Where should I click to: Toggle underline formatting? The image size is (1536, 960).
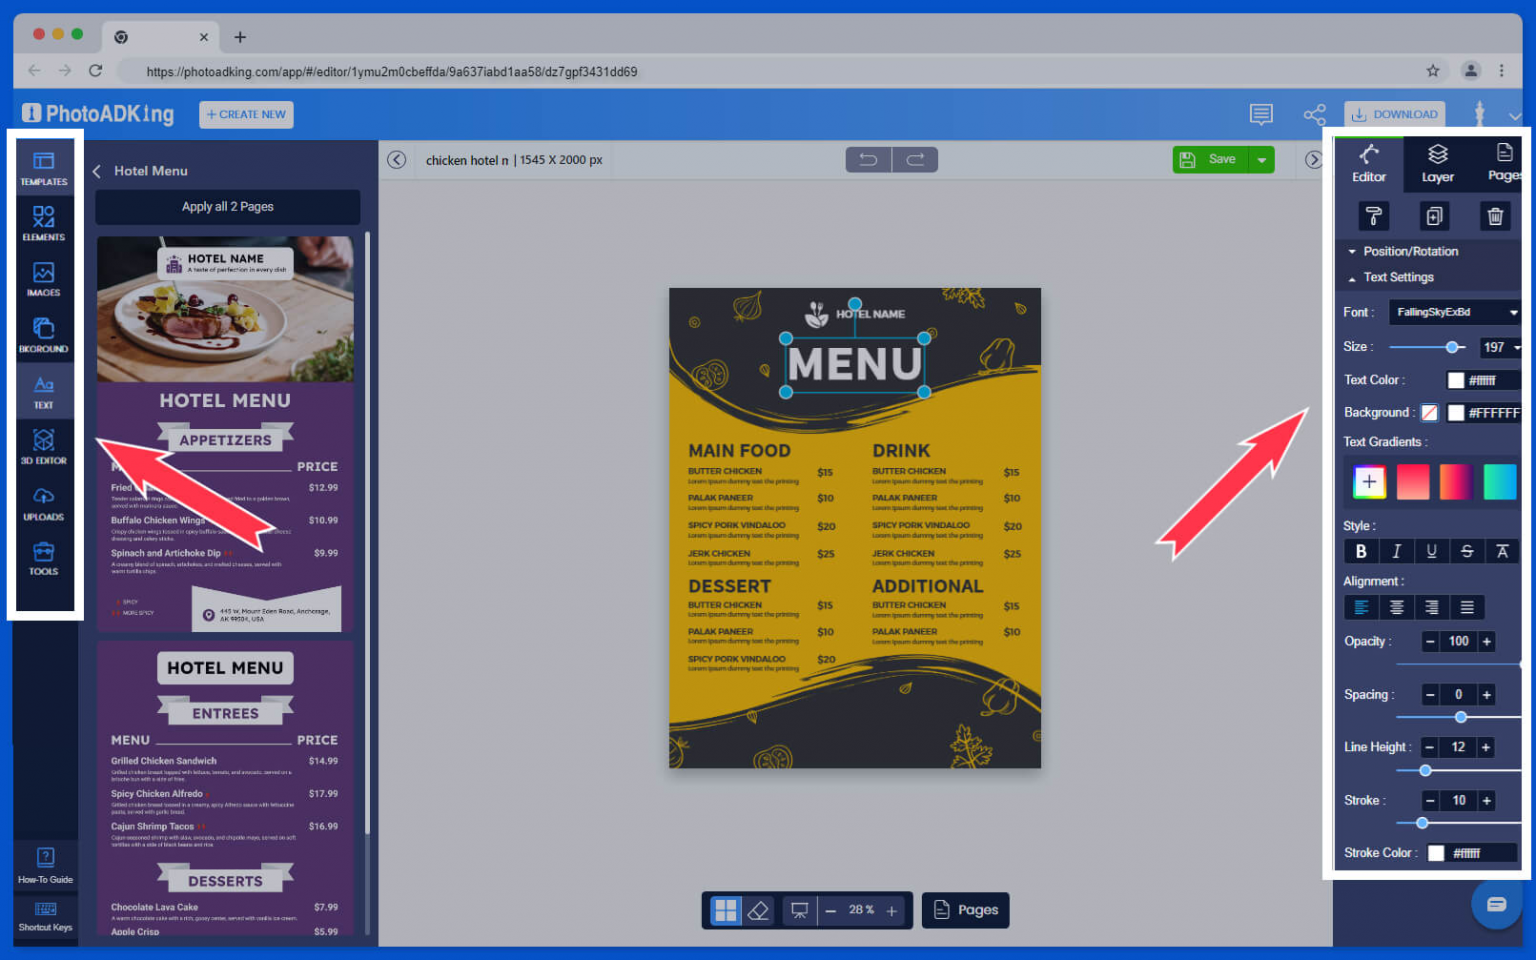pyautogui.click(x=1432, y=551)
